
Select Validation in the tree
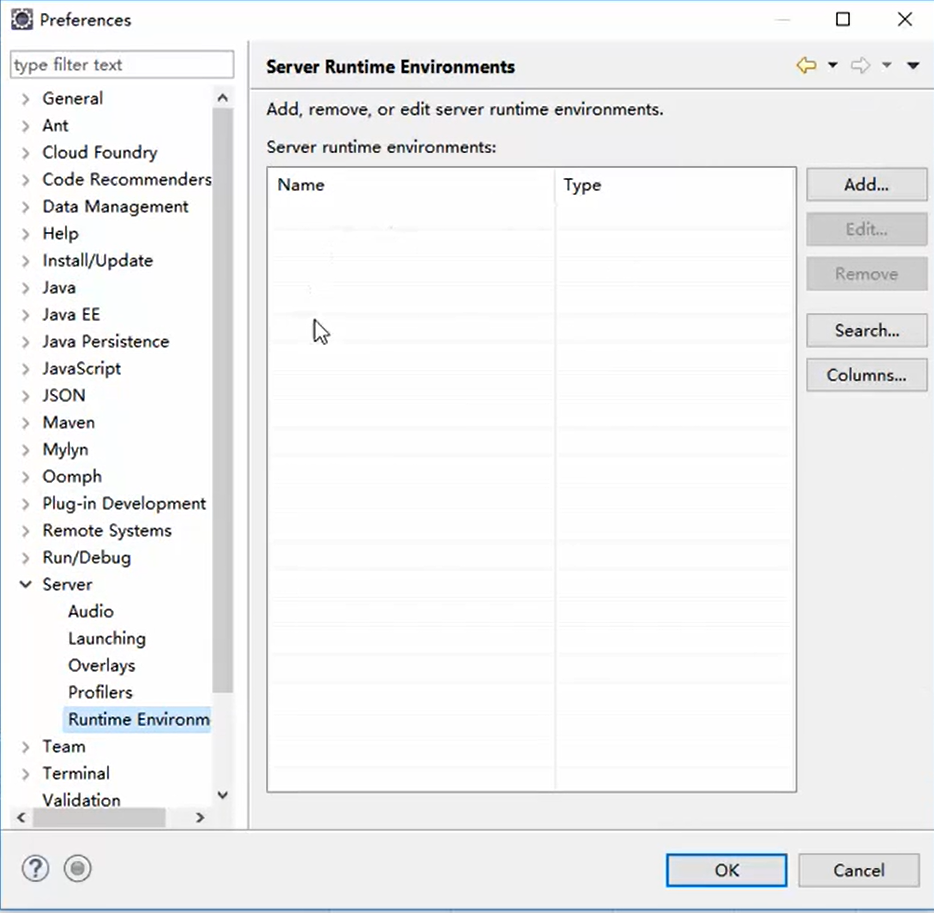[81, 800]
